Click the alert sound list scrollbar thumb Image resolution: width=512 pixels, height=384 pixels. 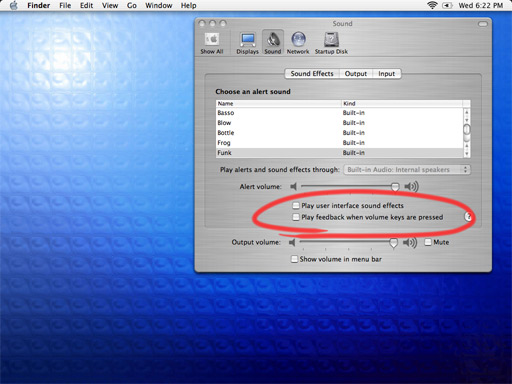tap(467, 129)
